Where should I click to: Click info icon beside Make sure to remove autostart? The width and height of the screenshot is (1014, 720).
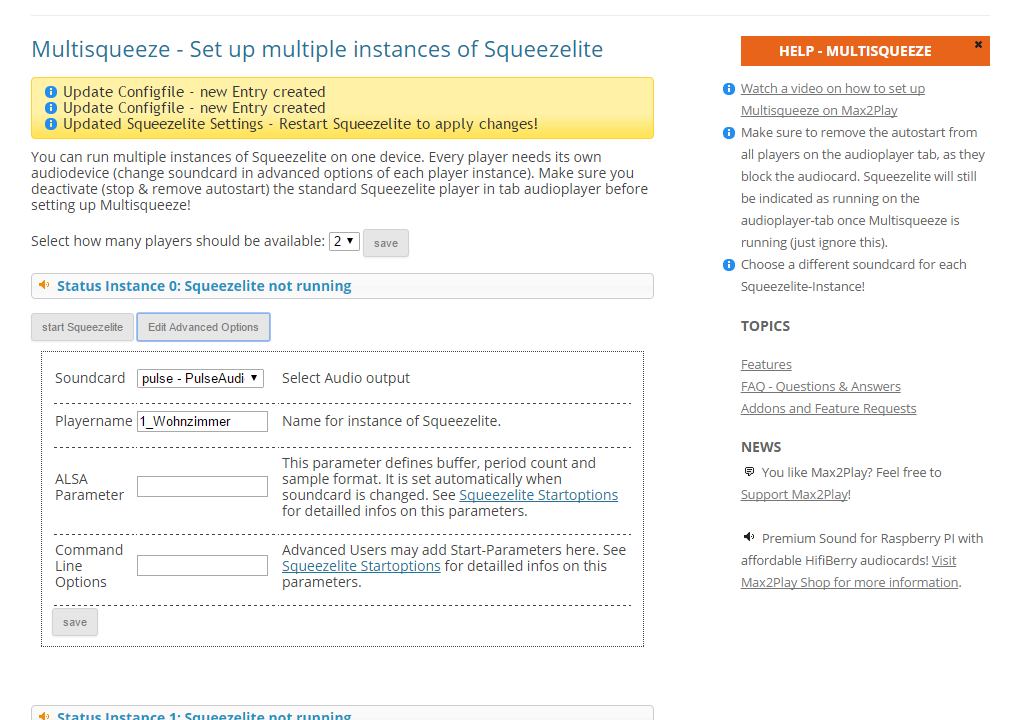(x=729, y=133)
